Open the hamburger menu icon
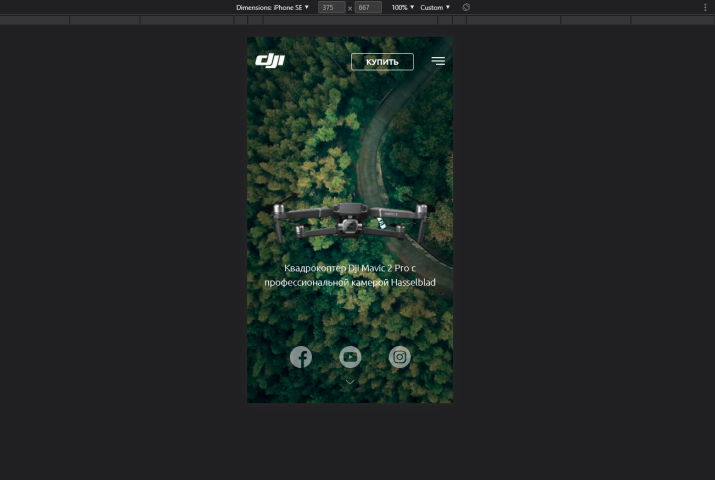 click(x=438, y=61)
